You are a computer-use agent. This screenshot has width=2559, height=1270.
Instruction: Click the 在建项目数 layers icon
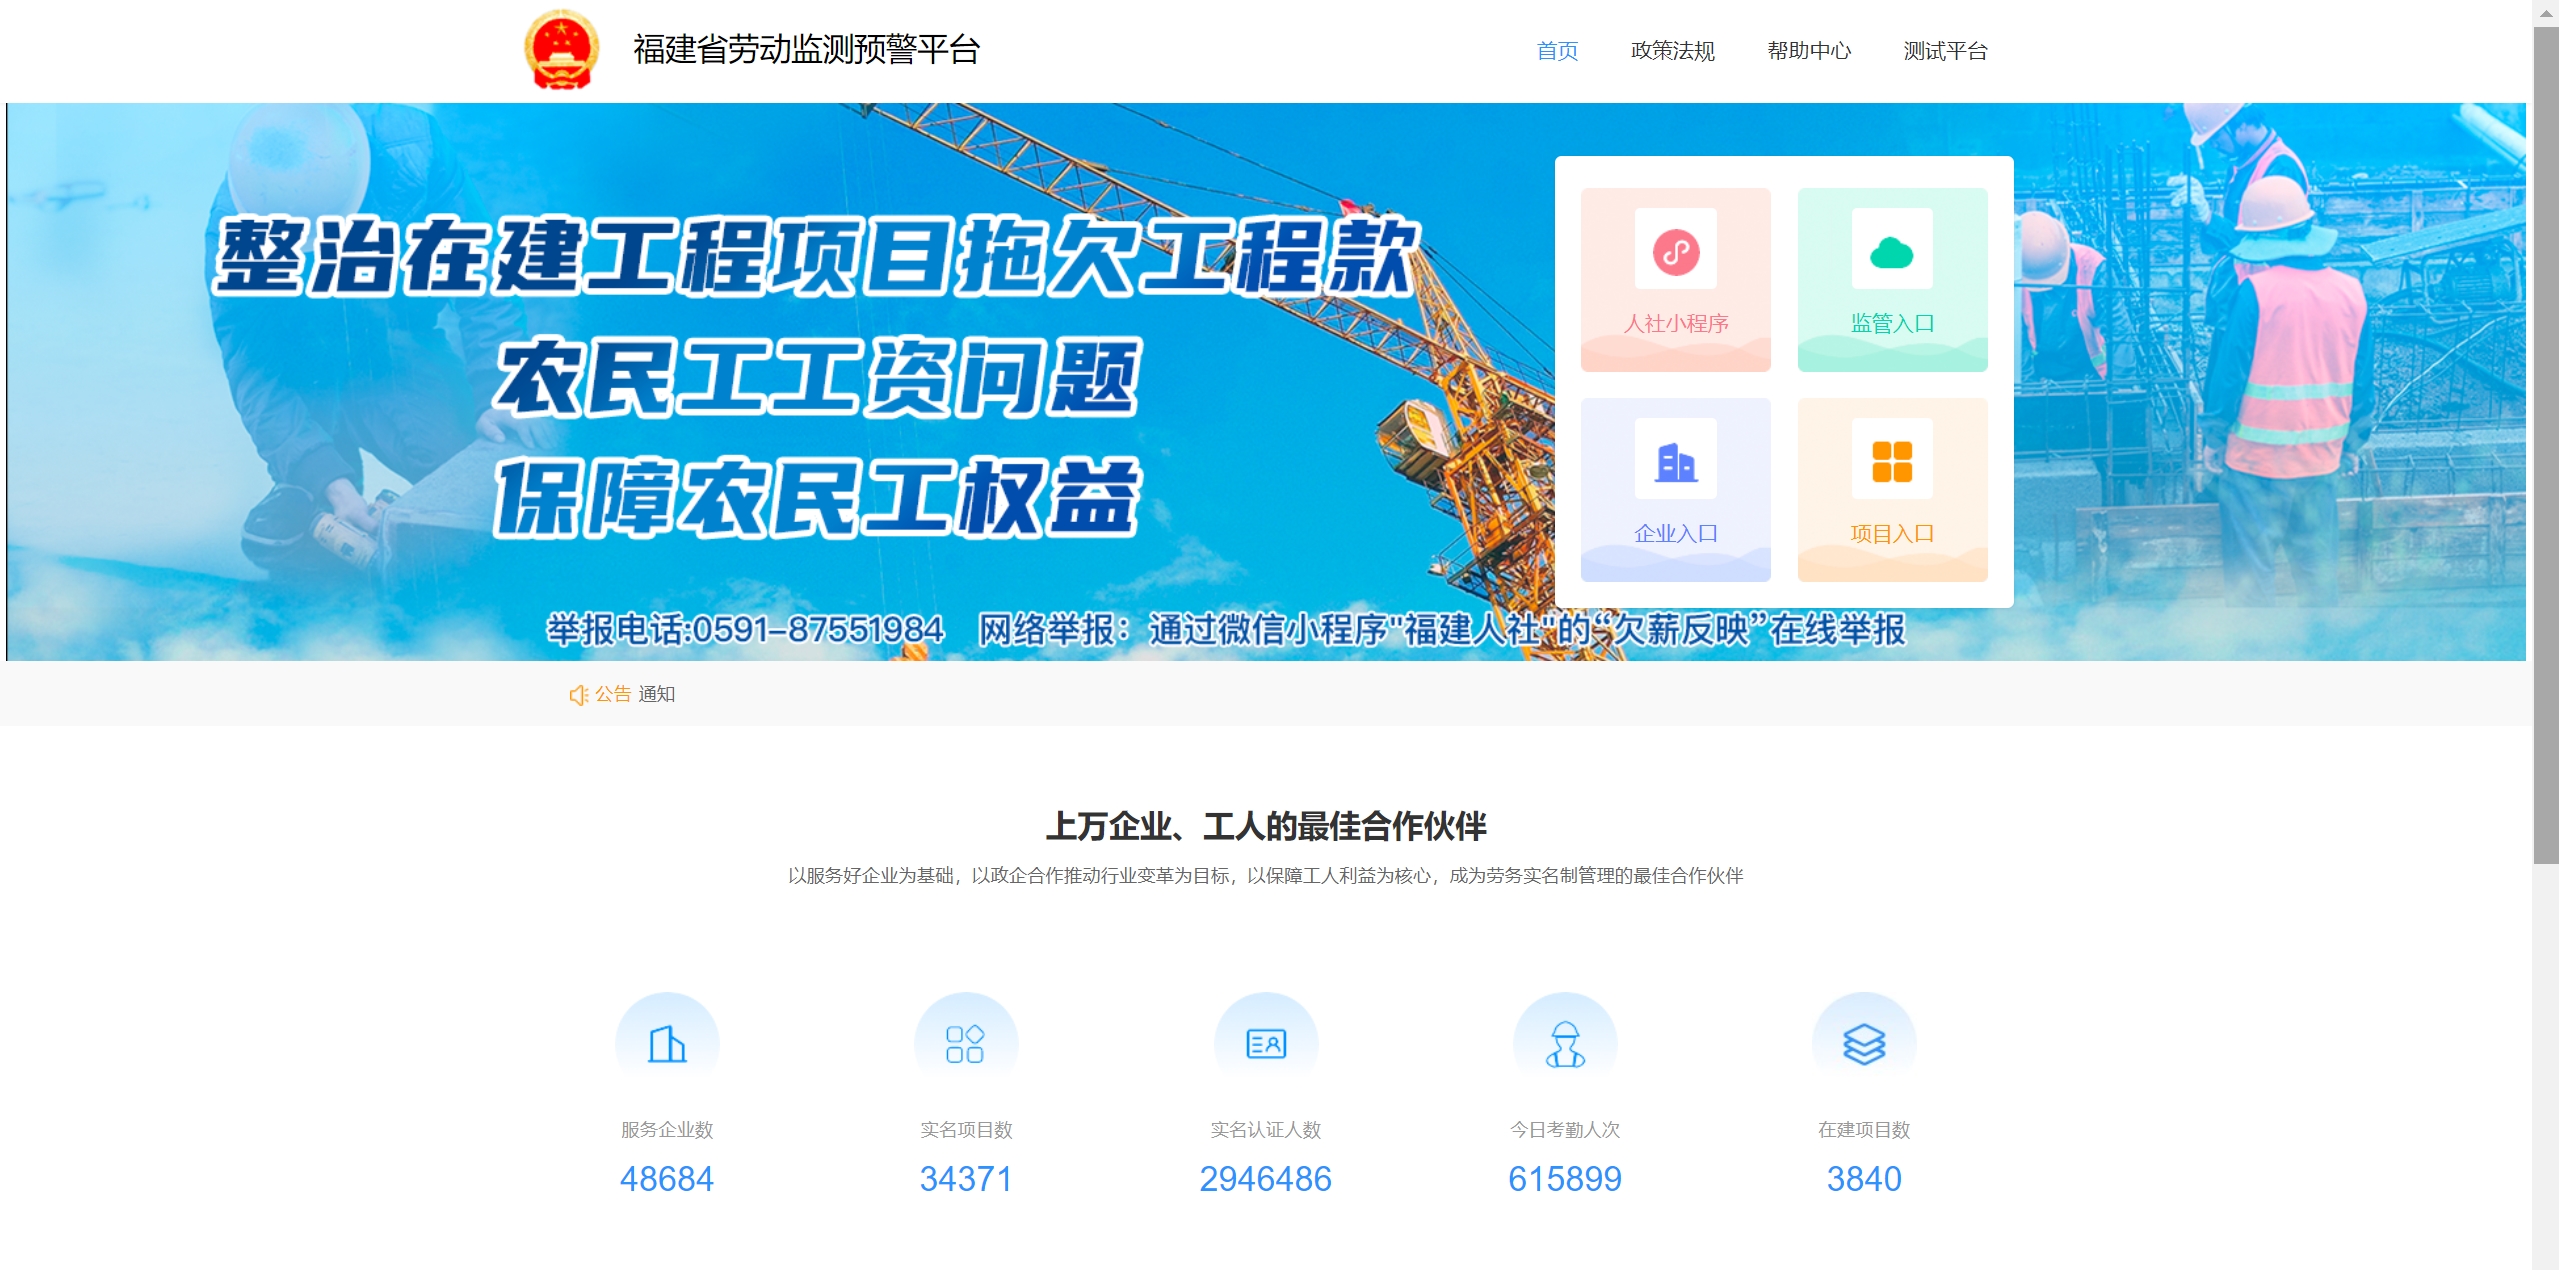1864,1044
